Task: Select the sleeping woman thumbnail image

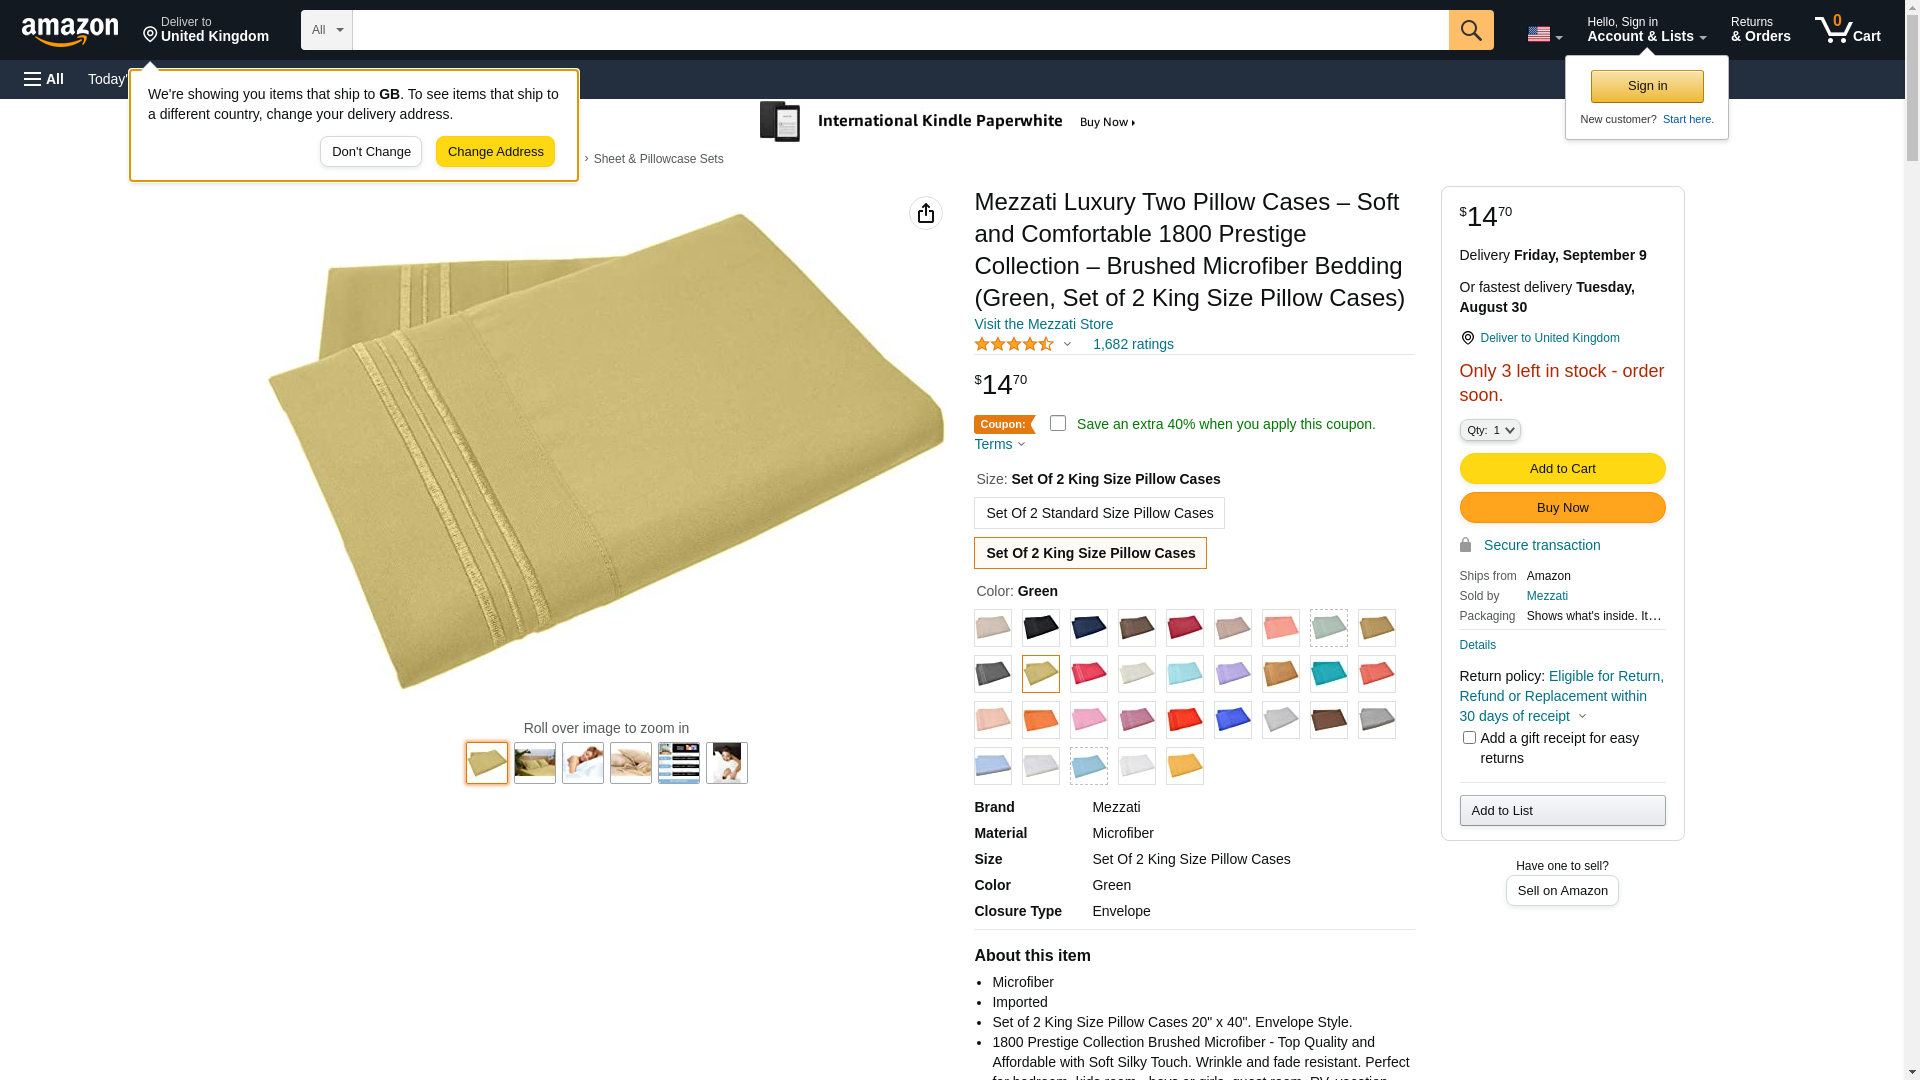Action: tap(583, 763)
